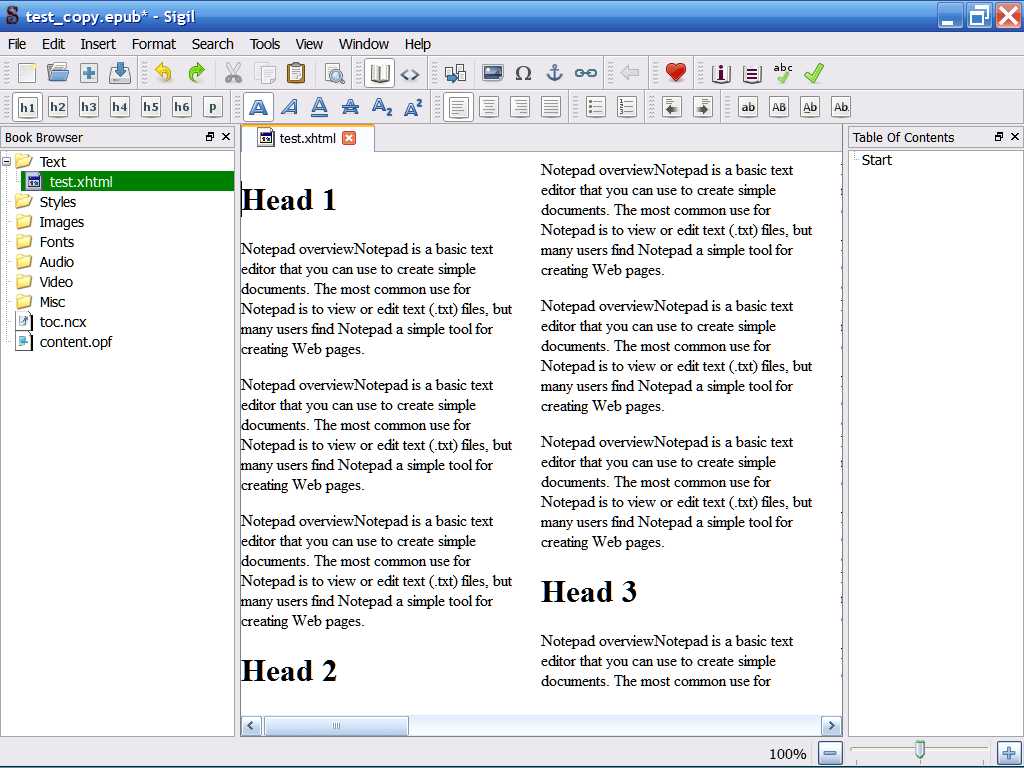Click the Back arrow icon
Image resolution: width=1024 pixels, height=768 pixels.
630,73
